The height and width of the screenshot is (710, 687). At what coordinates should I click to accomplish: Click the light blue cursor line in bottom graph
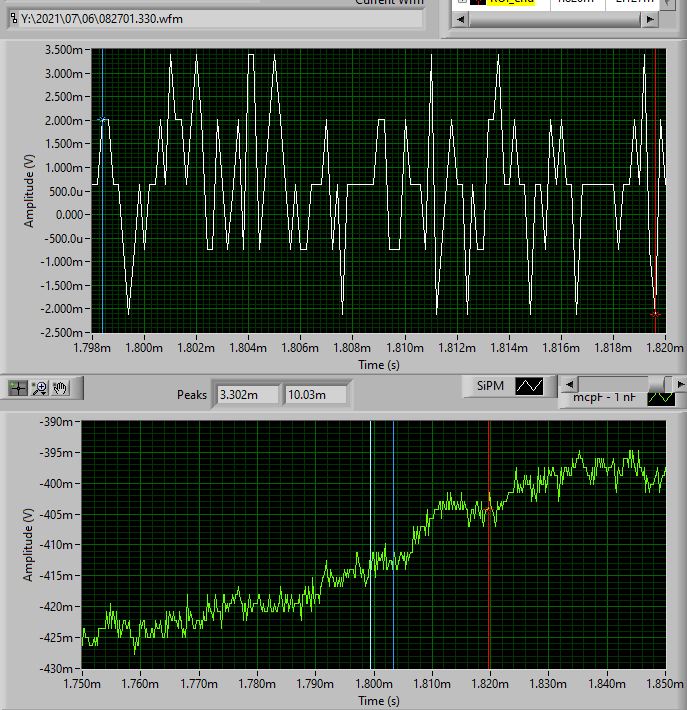coord(370,544)
